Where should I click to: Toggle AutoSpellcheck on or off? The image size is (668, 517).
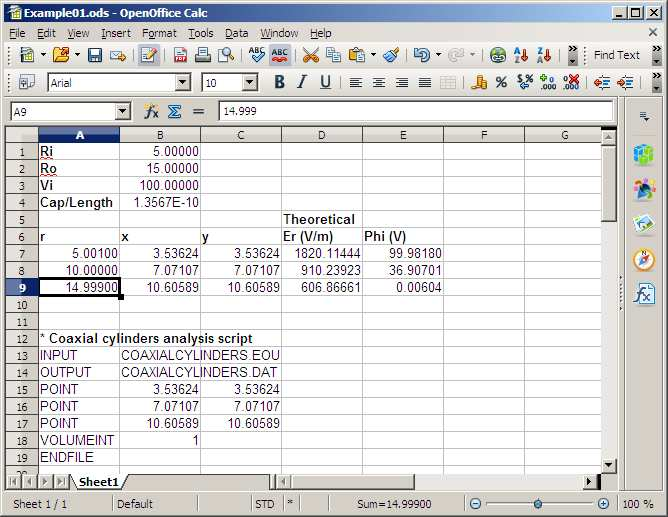click(280, 55)
